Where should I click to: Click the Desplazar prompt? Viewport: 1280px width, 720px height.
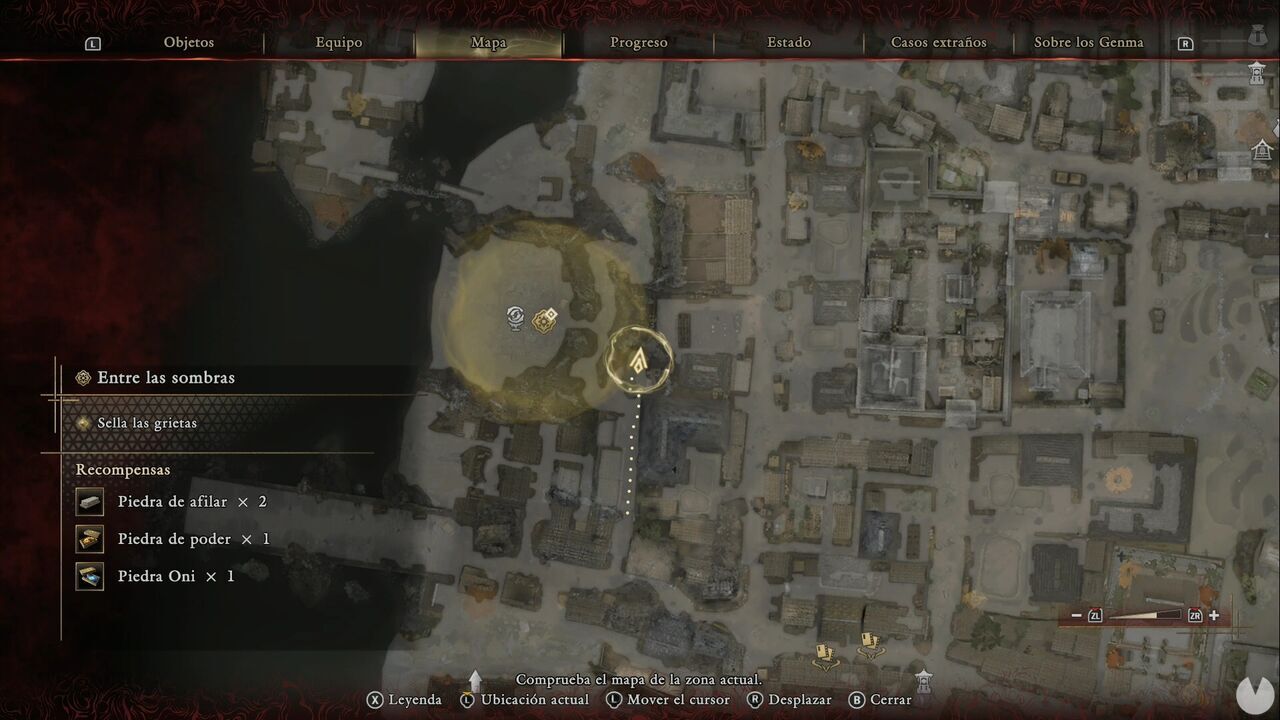(x=789, y=700)
